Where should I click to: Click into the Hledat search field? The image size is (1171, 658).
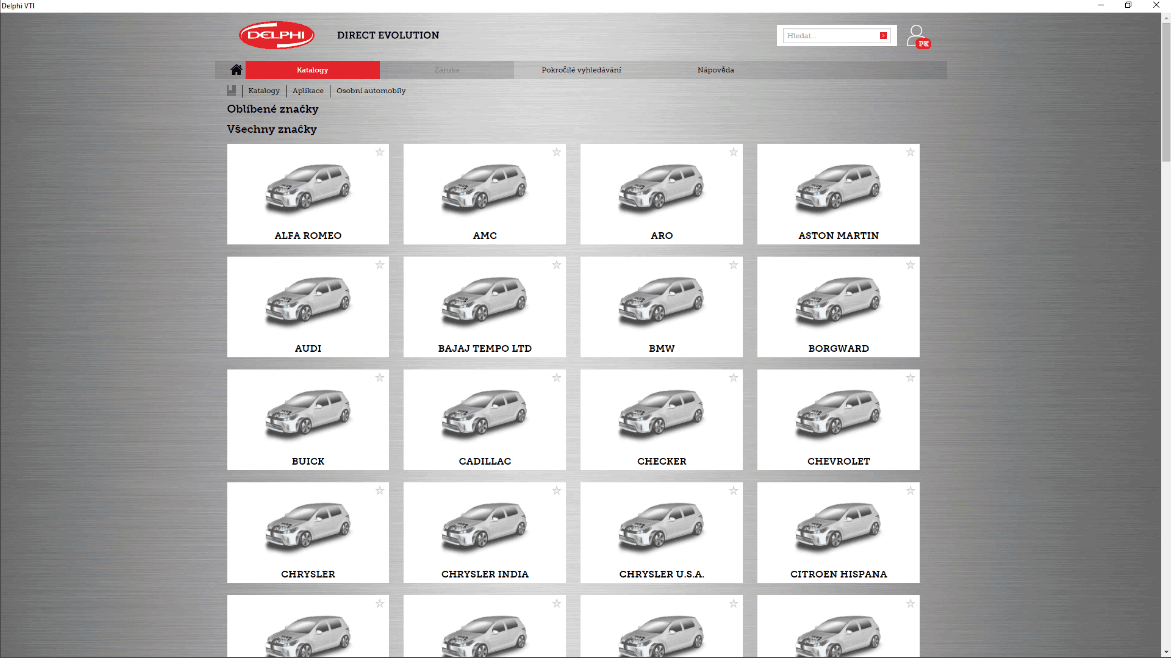830,36
